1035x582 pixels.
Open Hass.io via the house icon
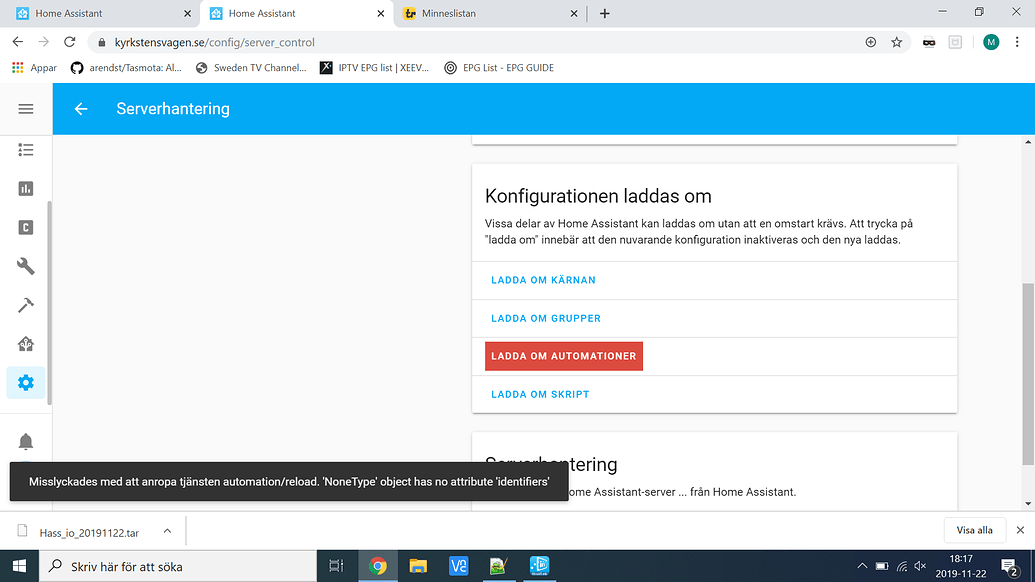(26, 343)
